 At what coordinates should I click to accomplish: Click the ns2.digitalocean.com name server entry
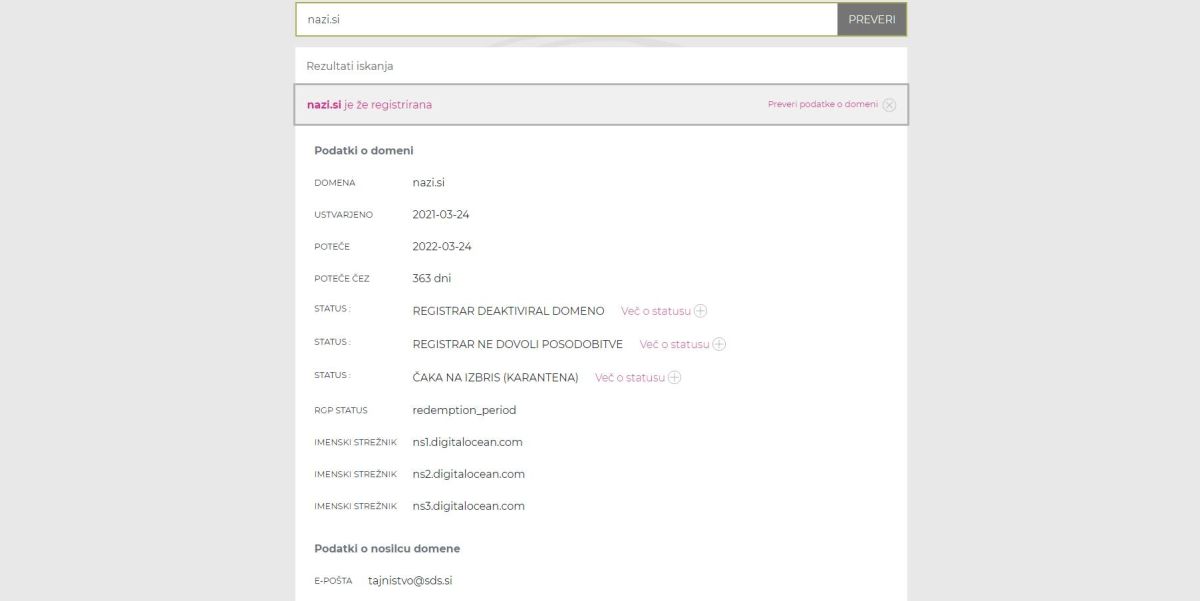point(468,474)
